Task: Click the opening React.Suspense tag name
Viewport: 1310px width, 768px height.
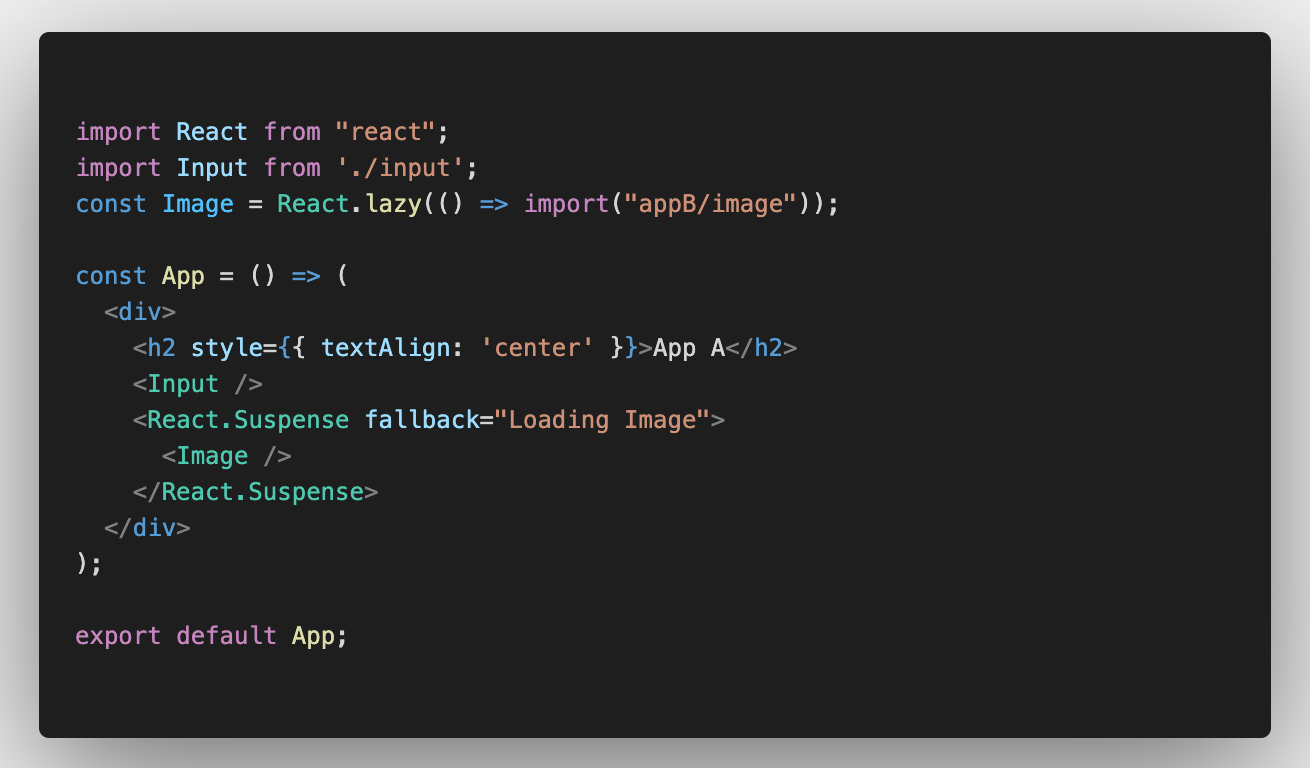Action: [248, 420]
